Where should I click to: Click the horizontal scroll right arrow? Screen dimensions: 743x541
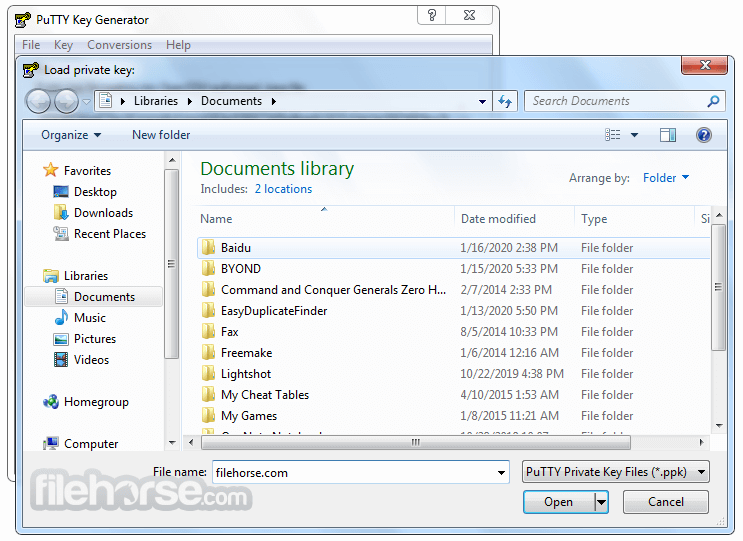701,442
